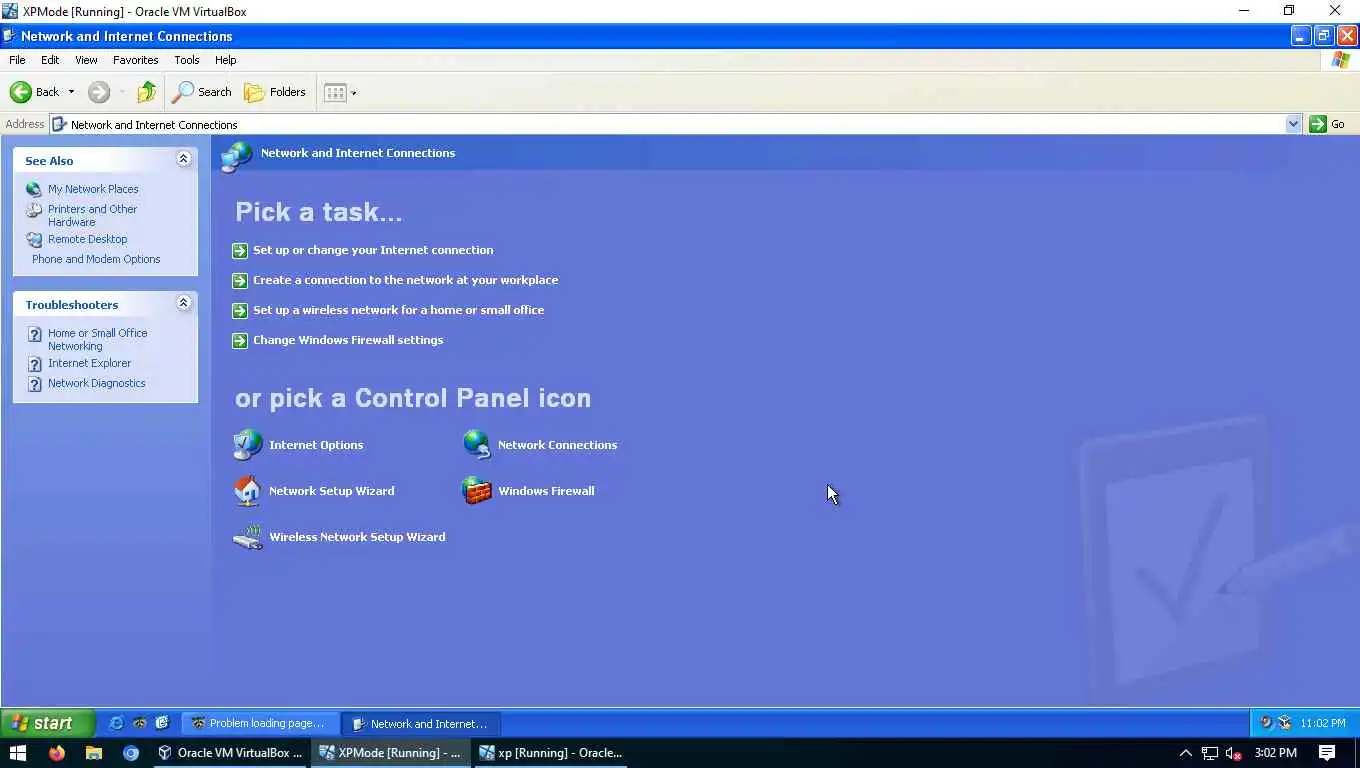This screenshot has height=768, width=1360.
Task: Open host Action Center notifications icon
Action: click(1327, 753)
